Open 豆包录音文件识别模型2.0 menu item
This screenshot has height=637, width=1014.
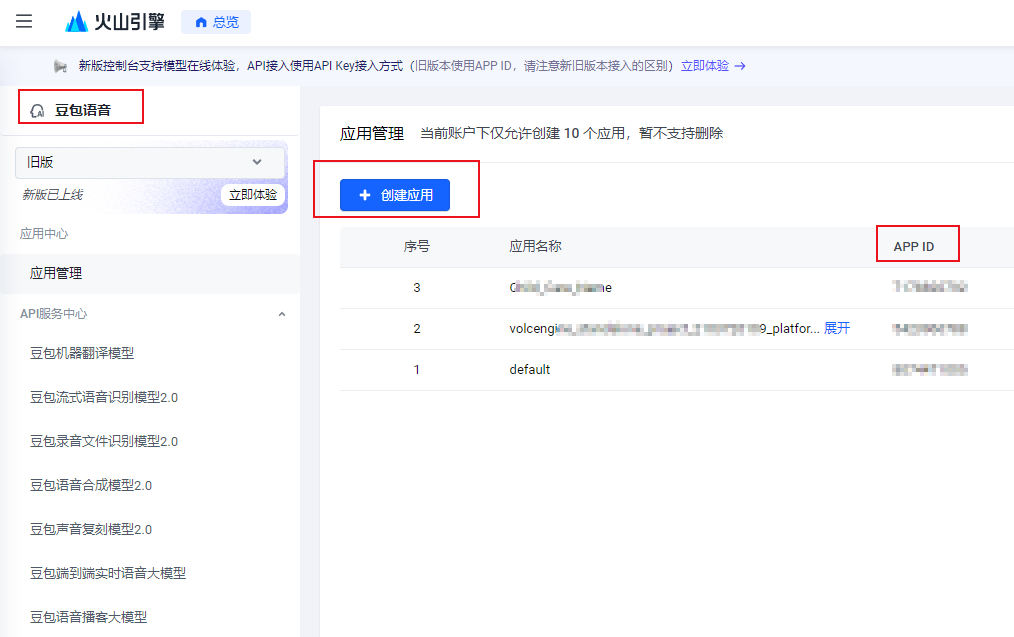(x=104, y=441)
